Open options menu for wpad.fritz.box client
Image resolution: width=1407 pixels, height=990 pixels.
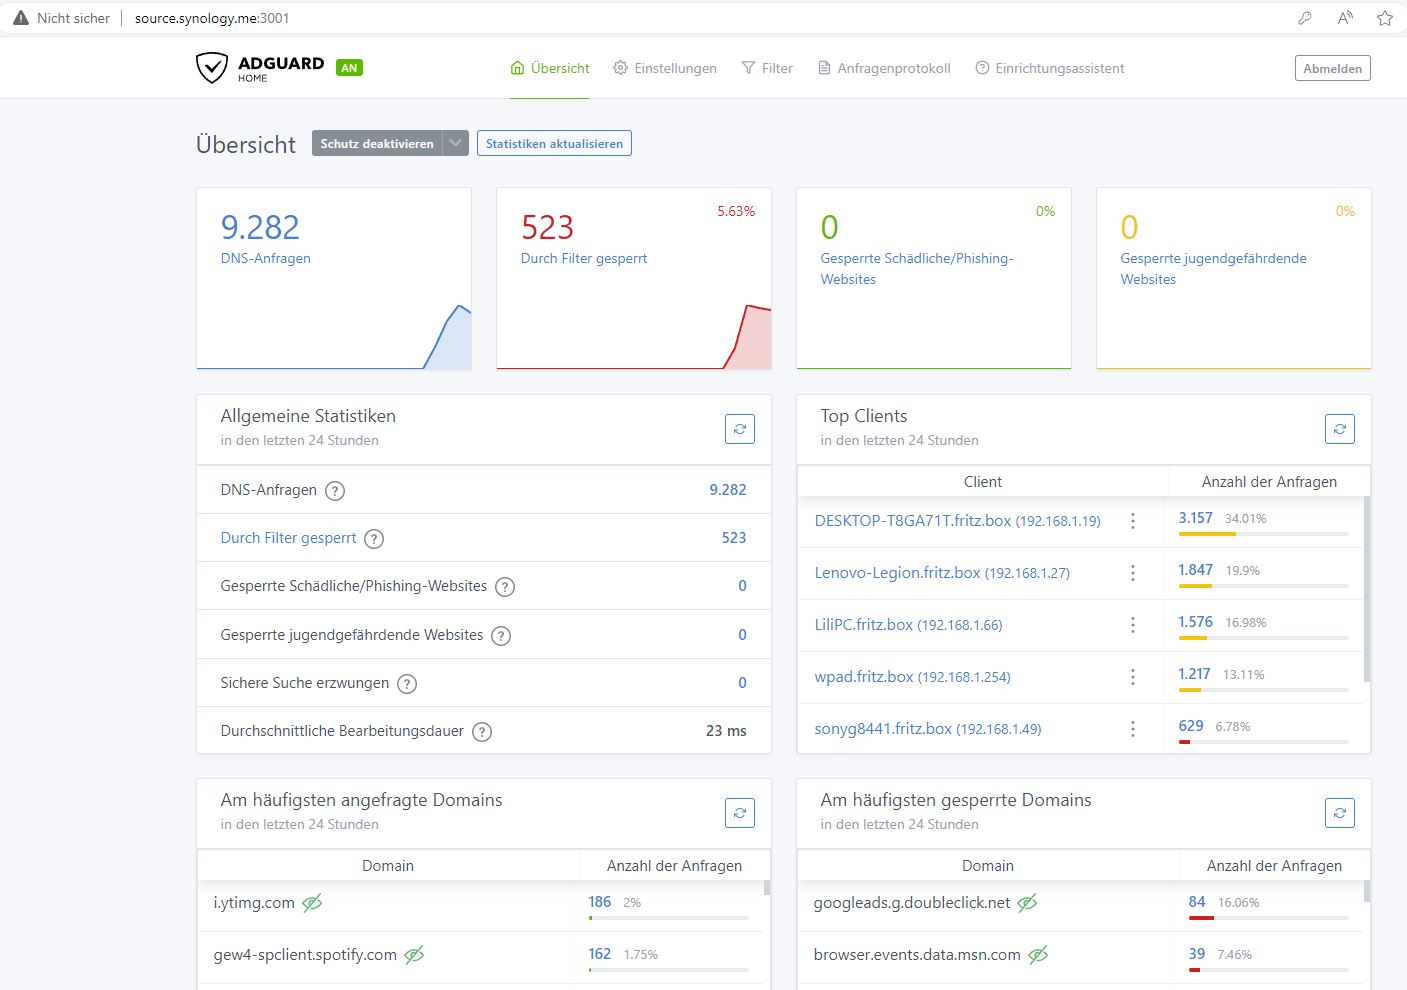tap(1132, 677)
